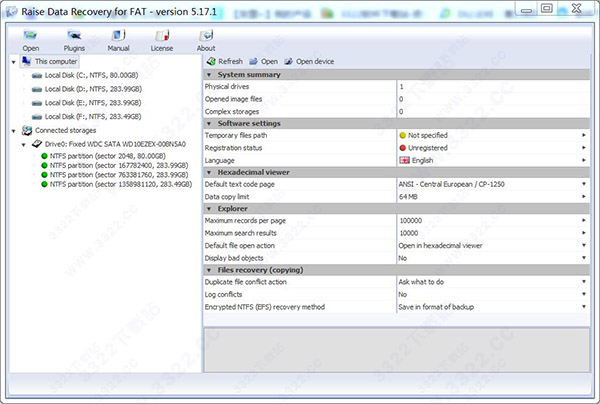Click Open beside Refresh
This screenshot has width=600, height=404.
tap(264, 61)
